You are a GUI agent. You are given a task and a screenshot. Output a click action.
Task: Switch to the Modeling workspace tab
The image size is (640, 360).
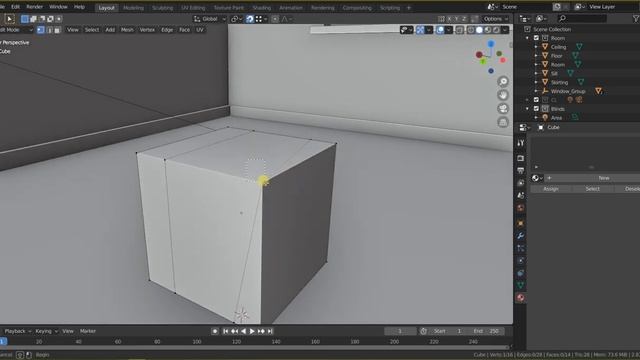pos(133,8)
